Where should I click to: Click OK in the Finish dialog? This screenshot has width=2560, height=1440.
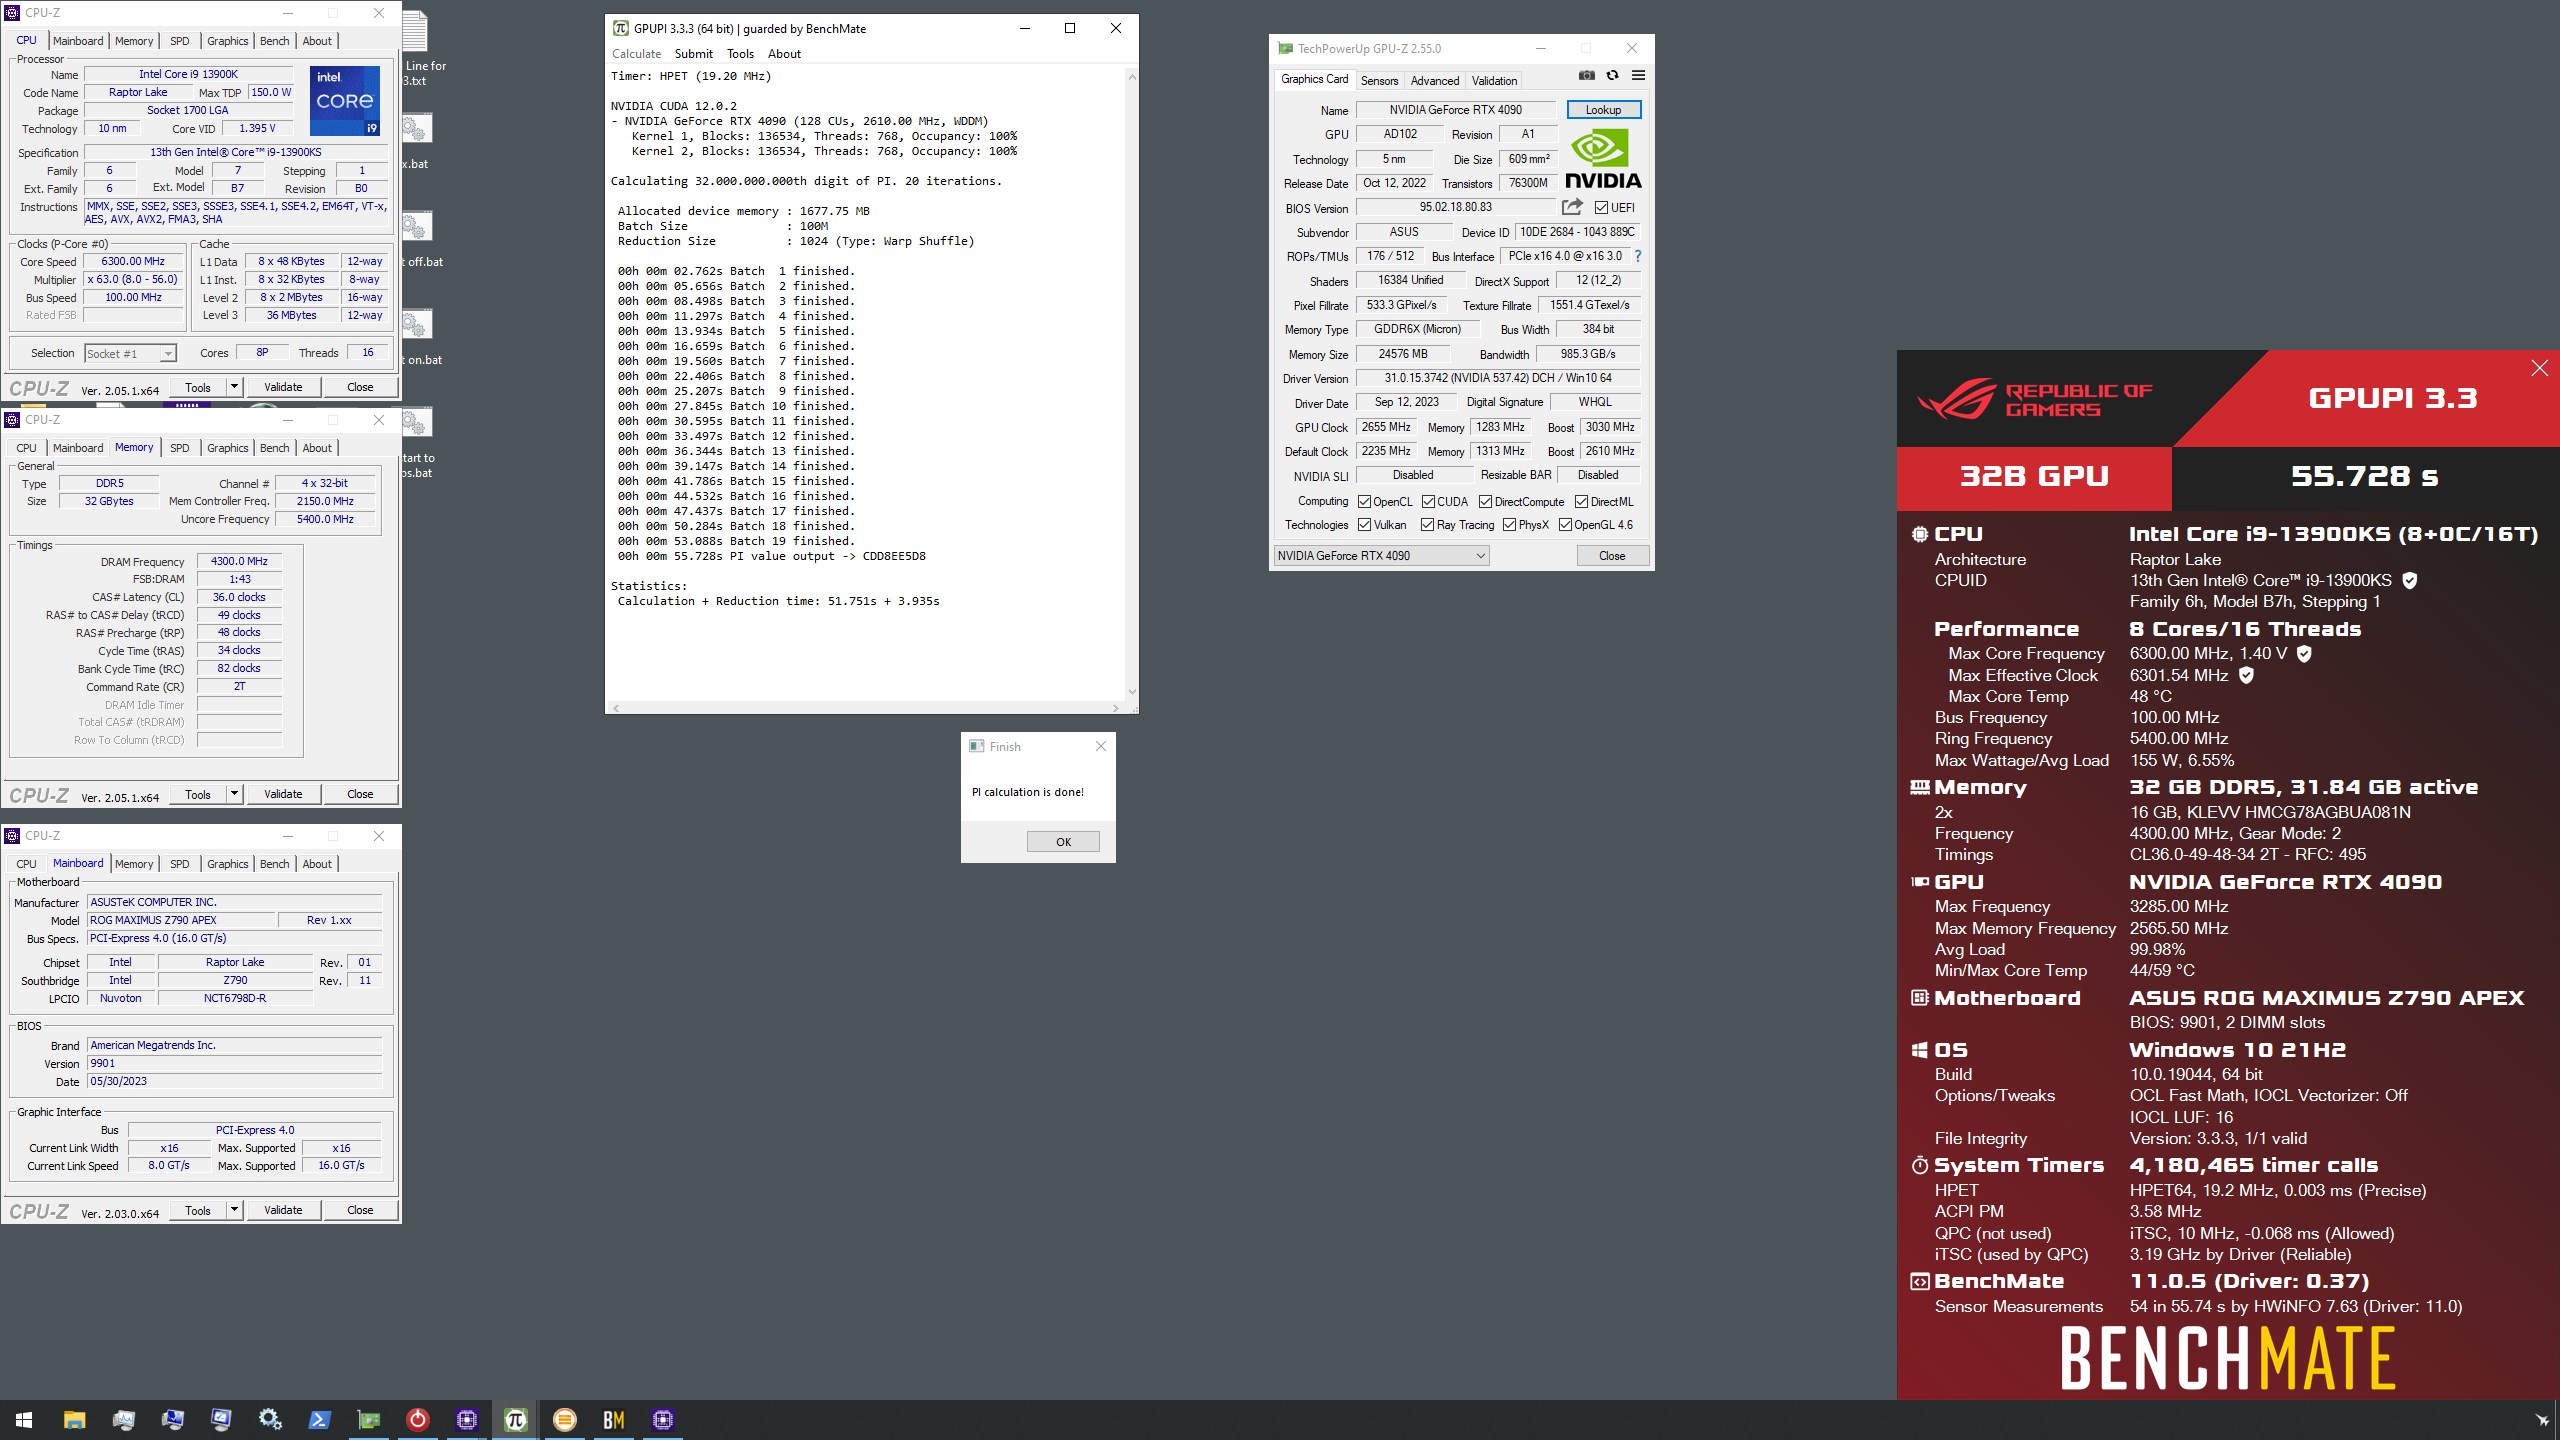click(1063, 842)
